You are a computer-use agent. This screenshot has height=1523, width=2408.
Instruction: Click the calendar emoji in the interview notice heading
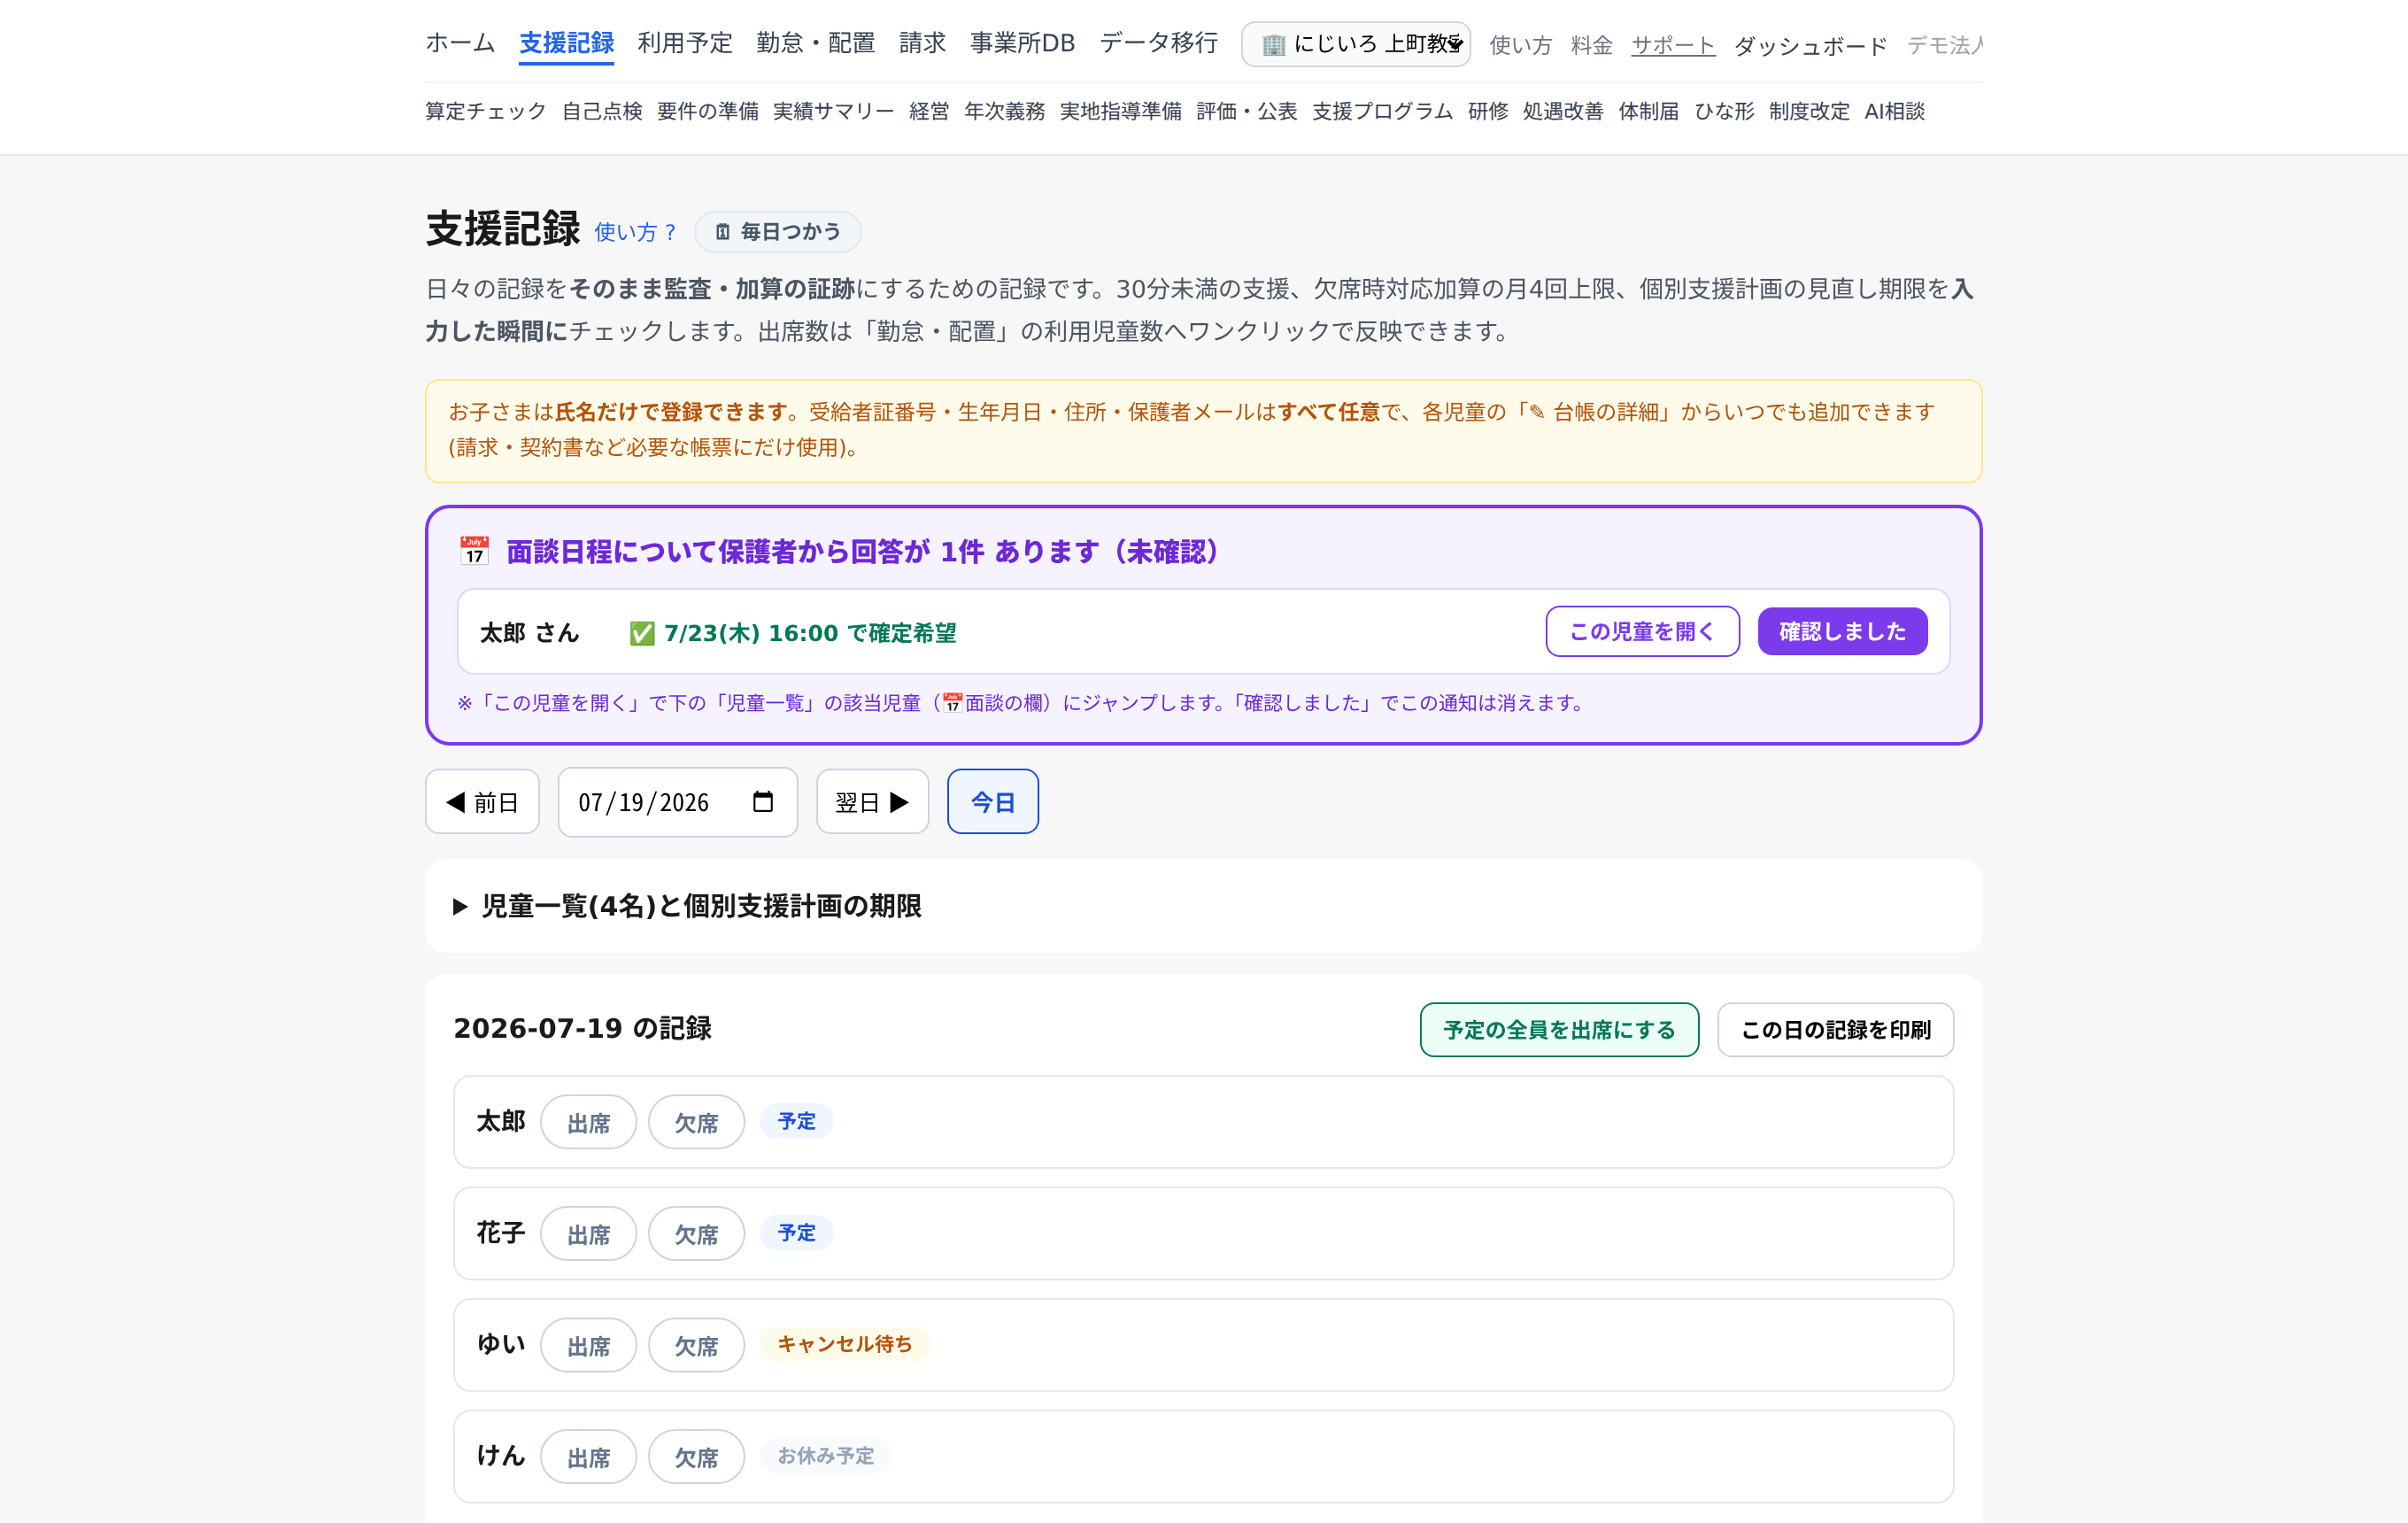474,551
